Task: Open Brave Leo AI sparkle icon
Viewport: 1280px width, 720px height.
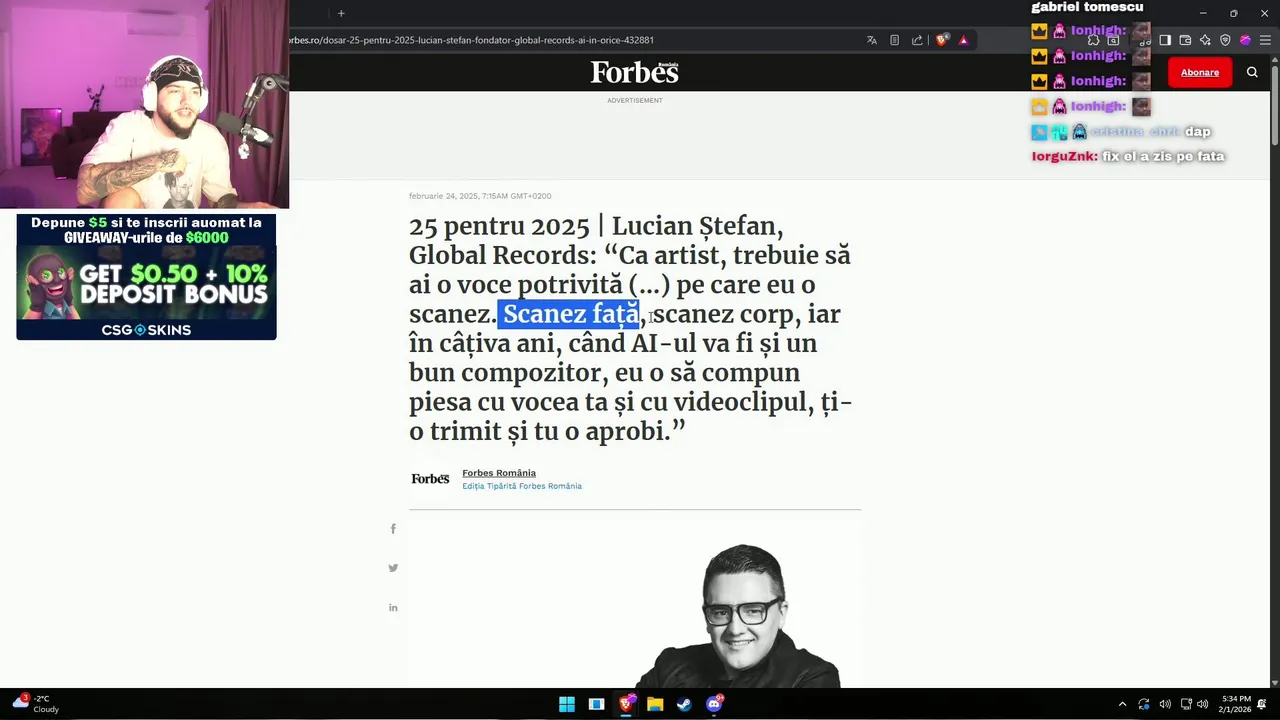Action: tap(1205, 40)
